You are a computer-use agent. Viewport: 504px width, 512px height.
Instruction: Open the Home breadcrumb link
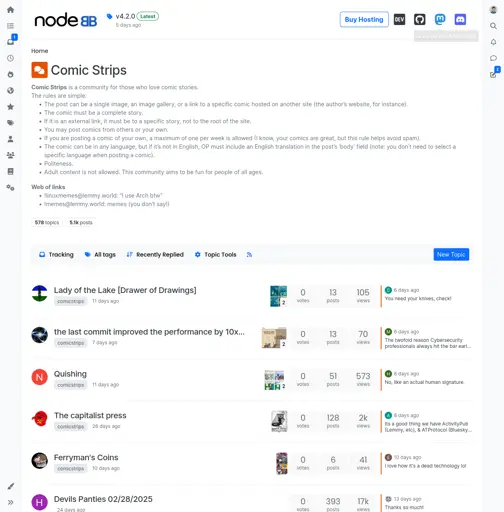point(40,51)
